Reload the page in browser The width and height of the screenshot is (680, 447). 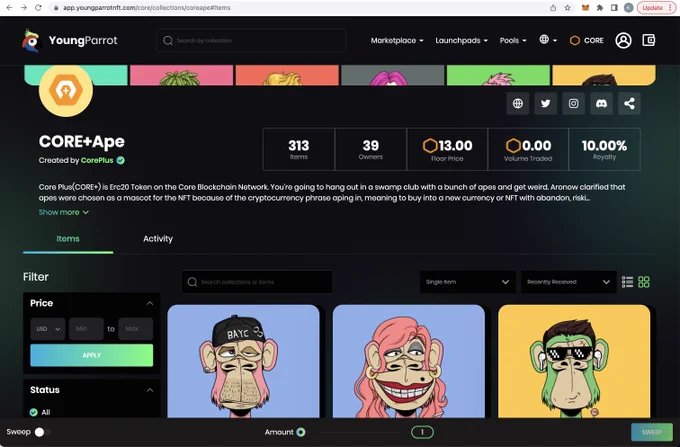click(x=38, y=7)
